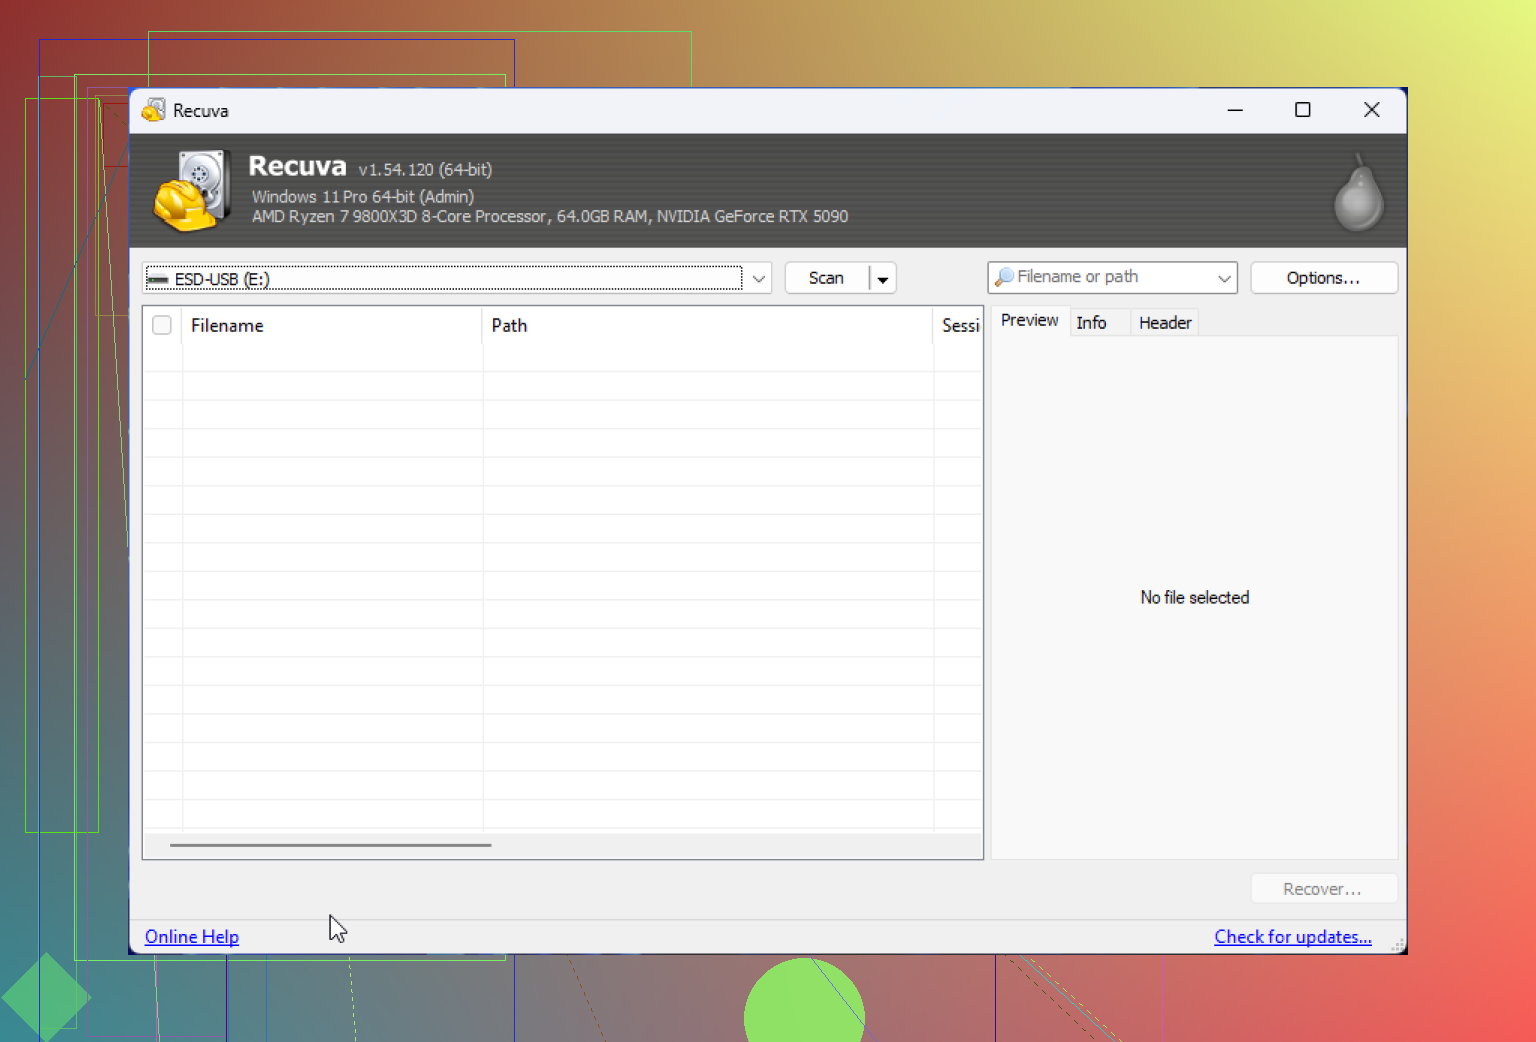This screenshot has width=1536, height=1042.
Task: Switch to the Header tab
Action: coord(1164,322)
